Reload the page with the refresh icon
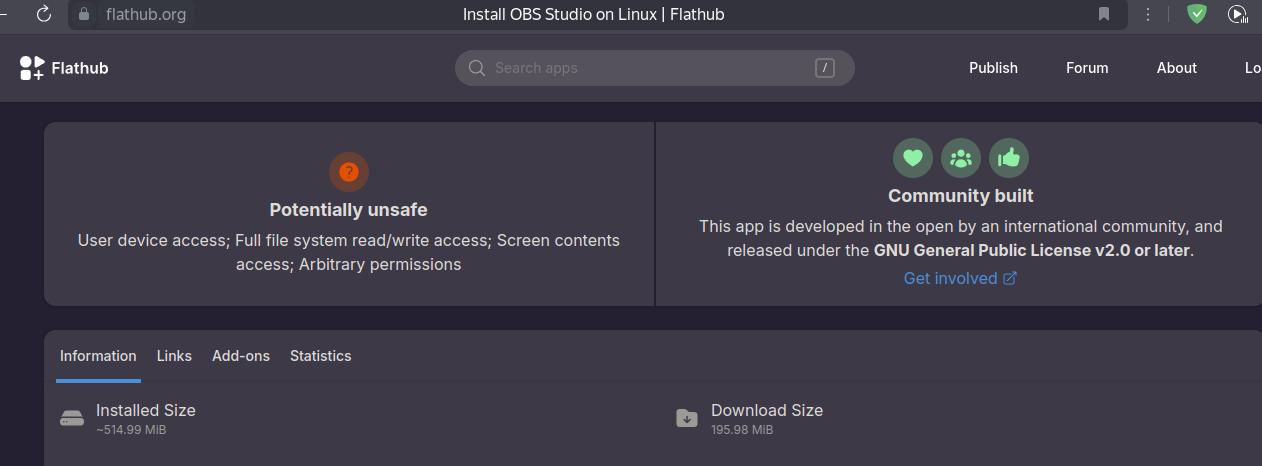 pyautogui.click(x=43, y=14)
